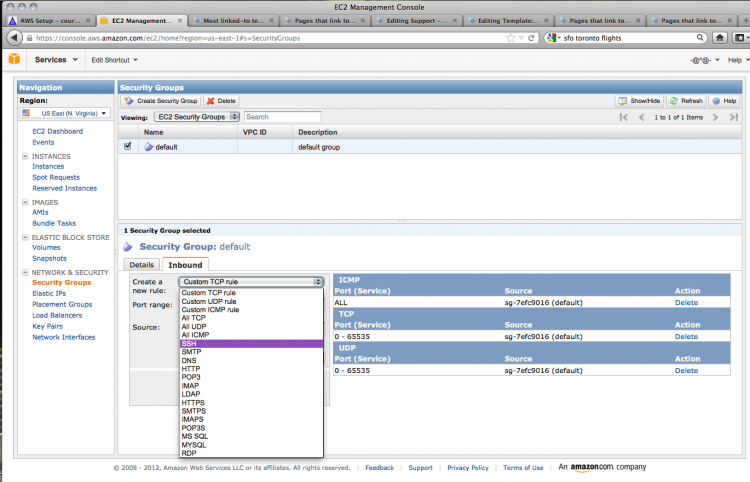750x482 pixels.
Task: Open the region selector US East (N. Virginia)
Action: (x=65, y=113)
